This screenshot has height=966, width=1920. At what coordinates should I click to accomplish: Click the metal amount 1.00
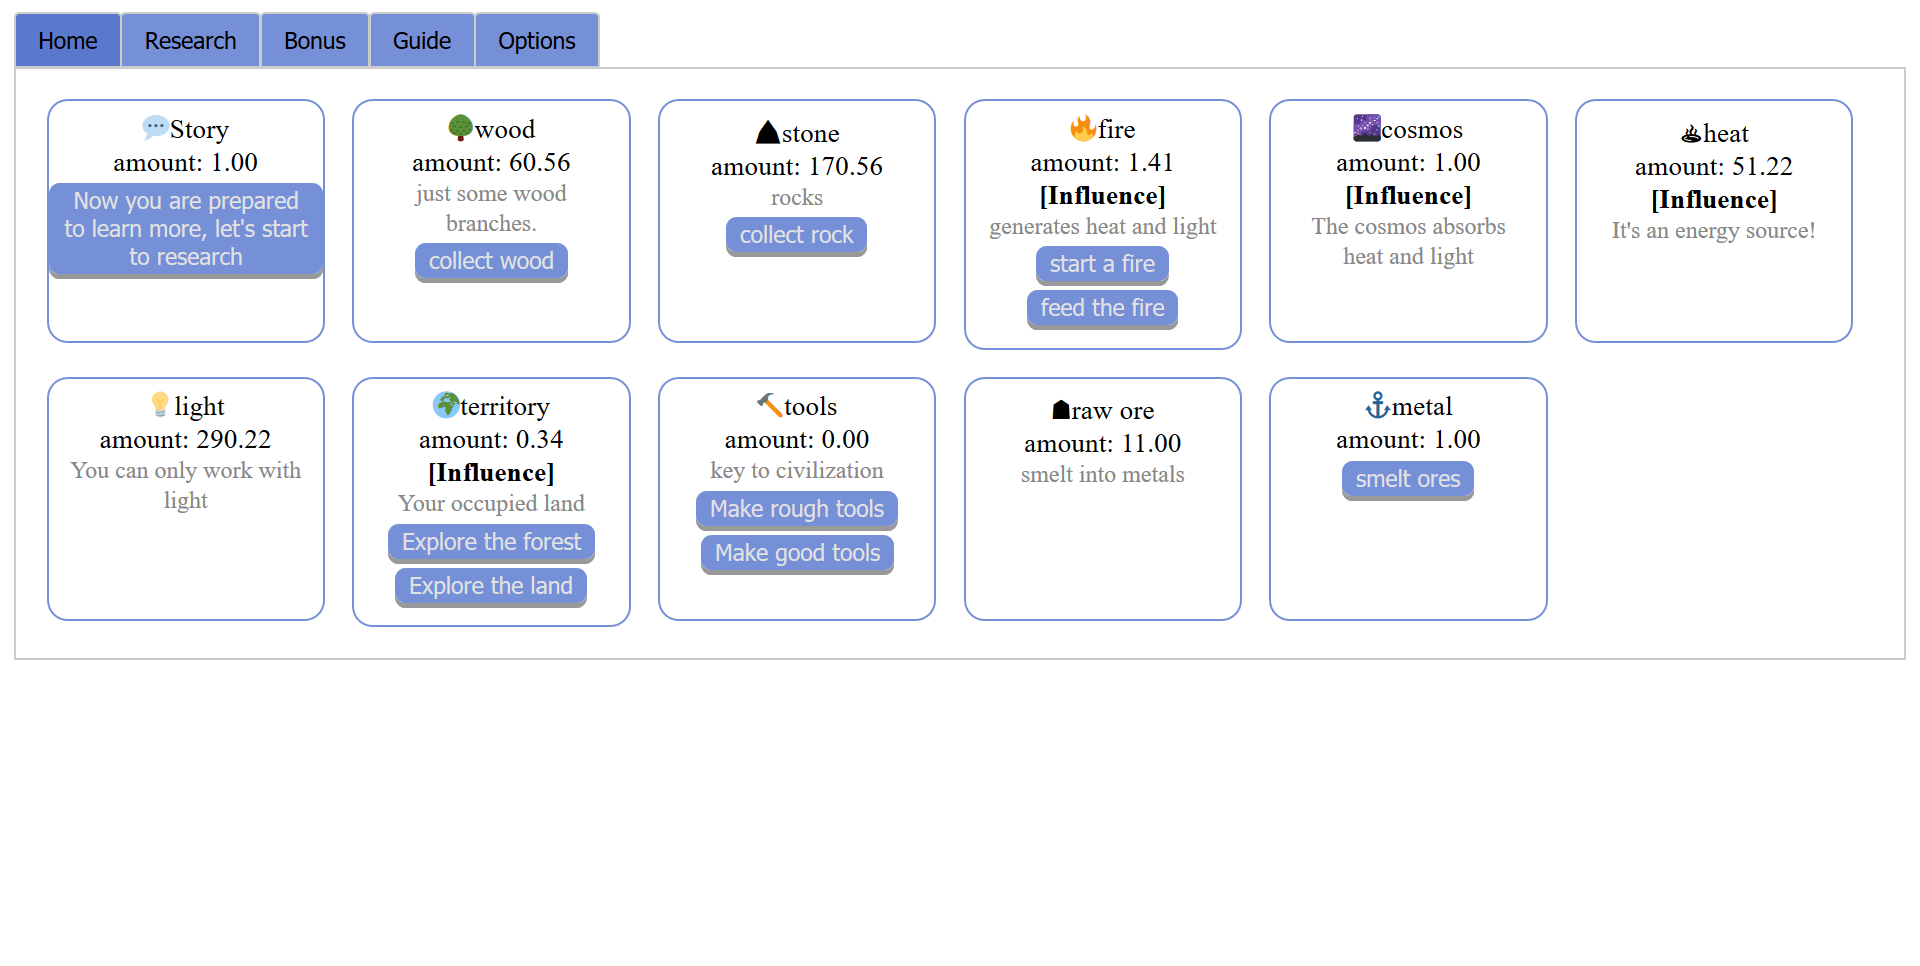[x=1408, y=439]
